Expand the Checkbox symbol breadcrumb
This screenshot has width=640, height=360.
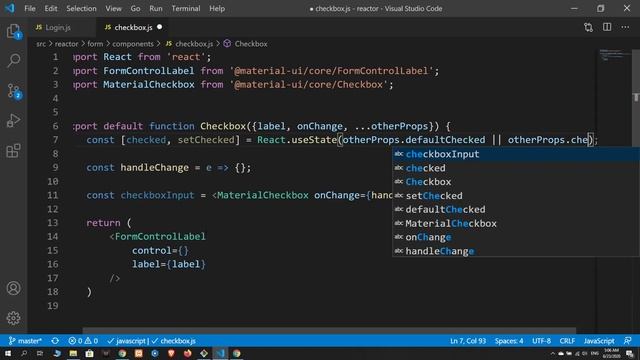click(x=246, y=44)
